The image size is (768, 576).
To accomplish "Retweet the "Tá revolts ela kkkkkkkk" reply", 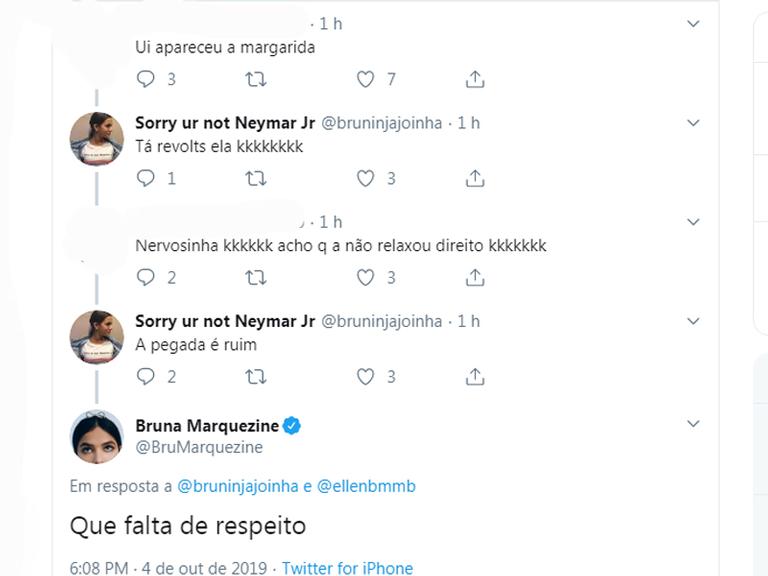I will [256, 178].
